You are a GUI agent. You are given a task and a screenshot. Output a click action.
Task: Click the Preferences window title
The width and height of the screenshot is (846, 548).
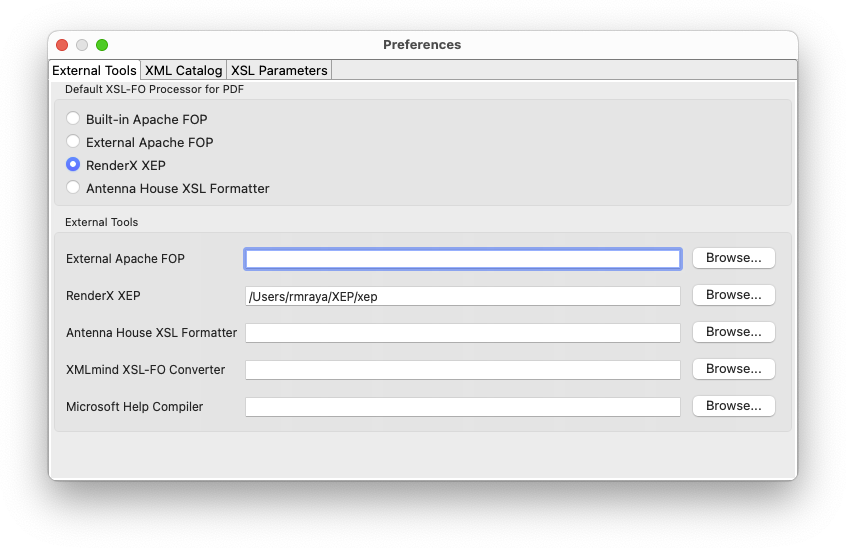click(422, 45)
